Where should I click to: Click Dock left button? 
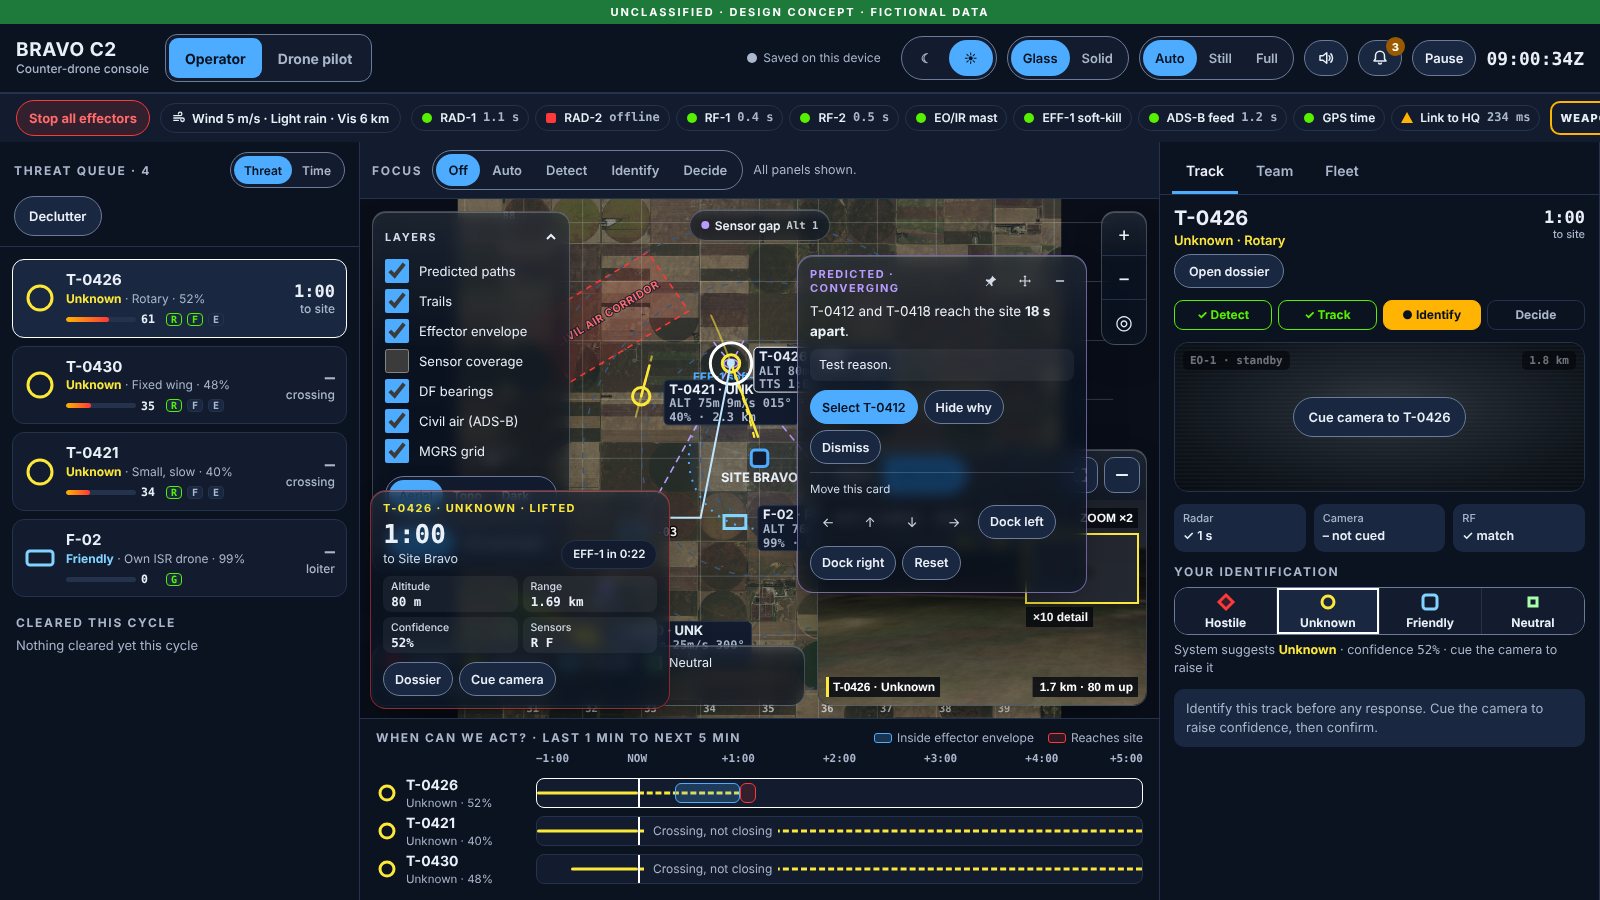(x=1016, y=522)
